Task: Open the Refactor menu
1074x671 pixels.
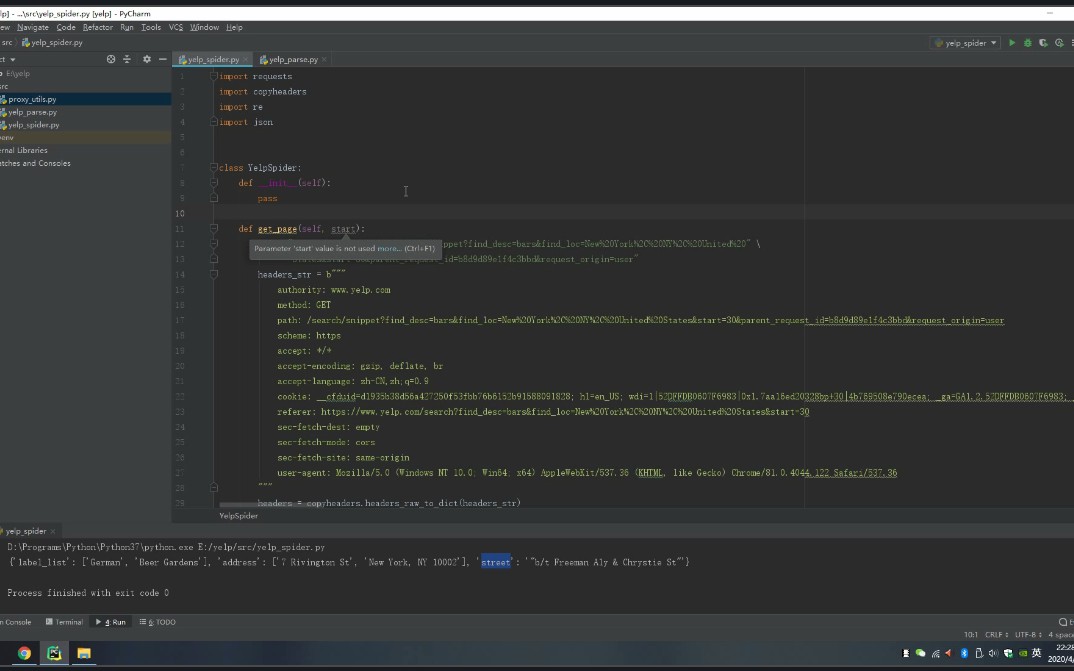Action: point(97,27)
